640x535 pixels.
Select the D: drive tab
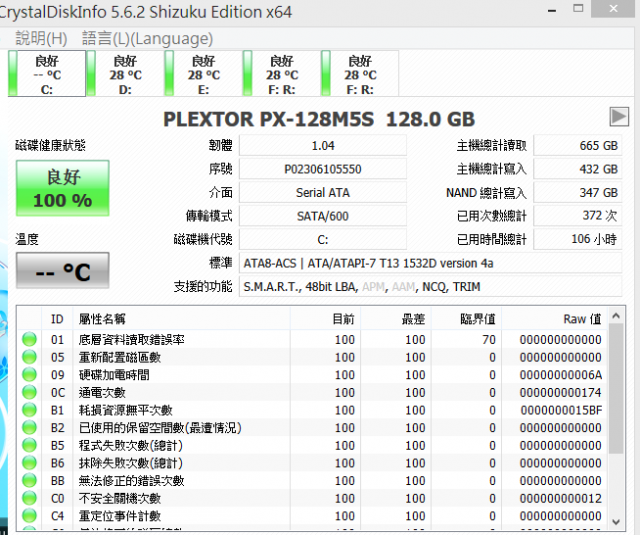pyautogui.click(x=125, y=74)
